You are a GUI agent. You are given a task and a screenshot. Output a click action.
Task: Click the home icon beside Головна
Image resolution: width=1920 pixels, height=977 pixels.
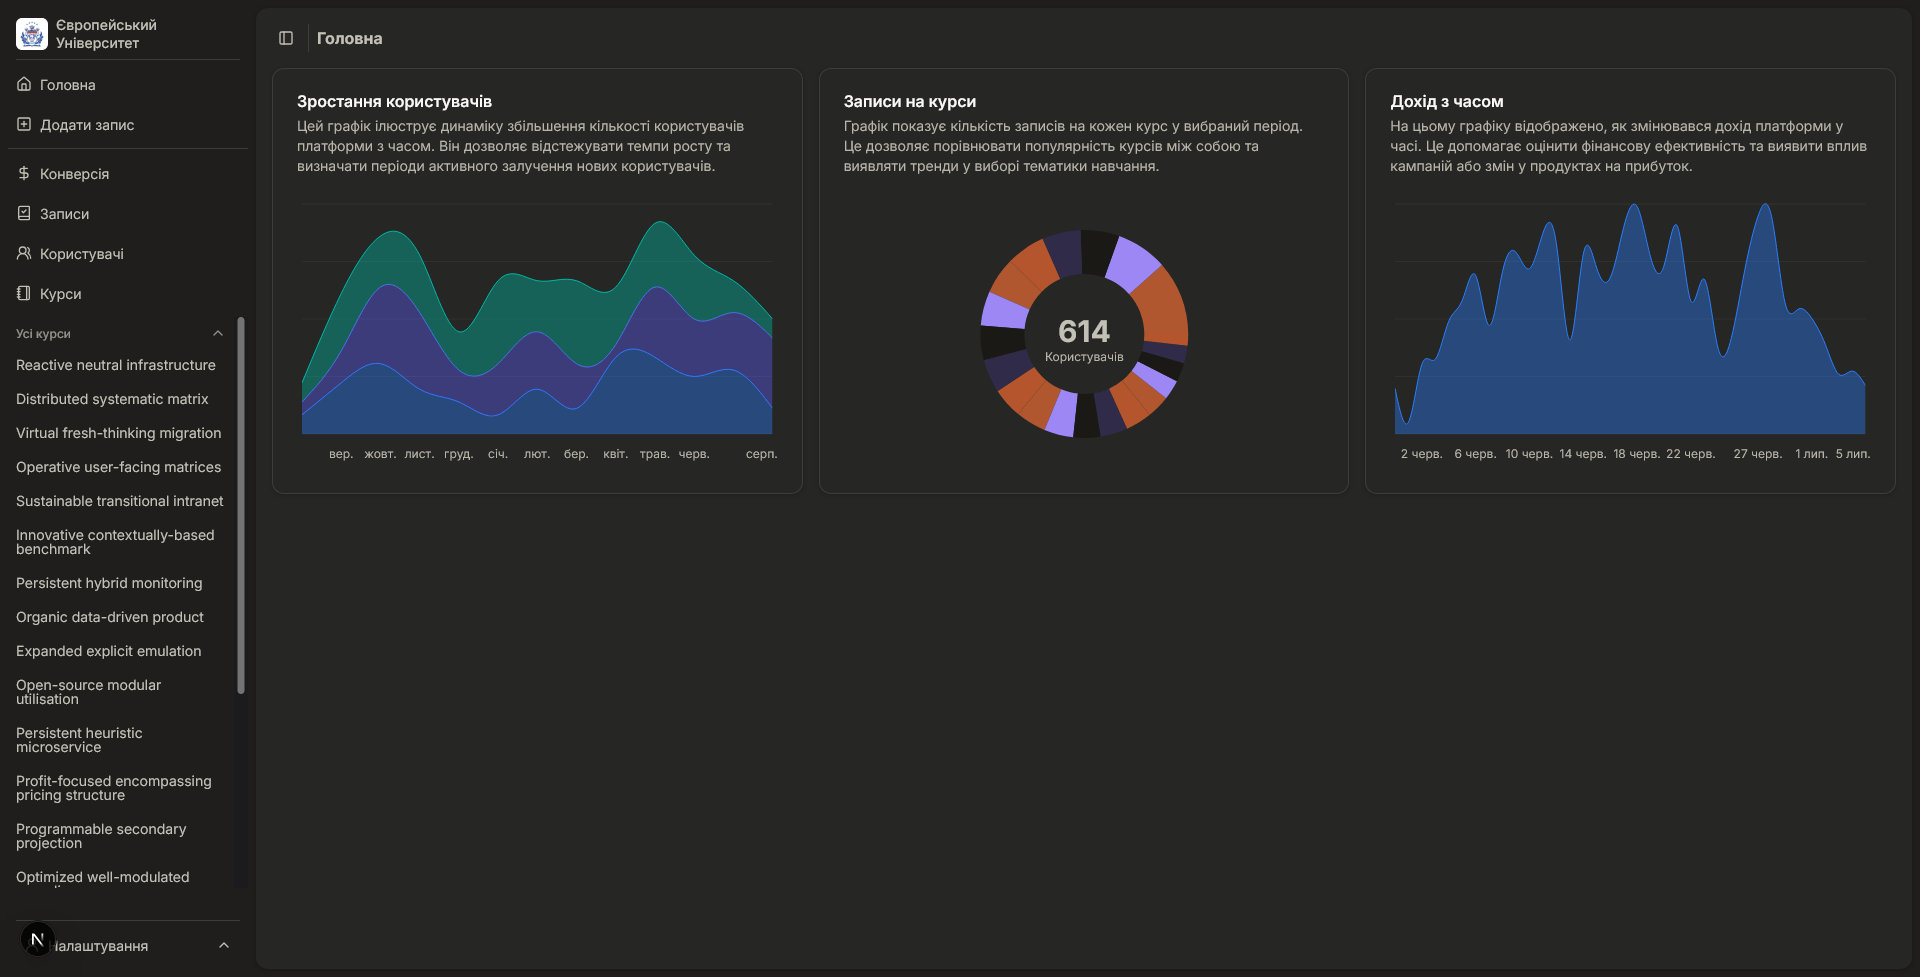[x=24, y=85]
